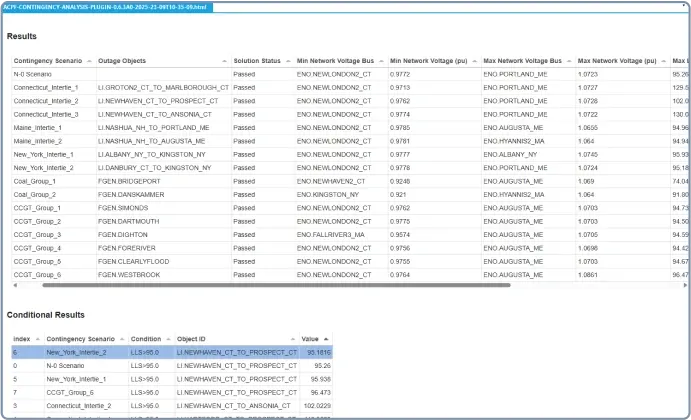Click sort arrow in Max Network Voltage (pu) header
Image resolution: width=691 pixels, height=420 pixels.
click(662, 61)
